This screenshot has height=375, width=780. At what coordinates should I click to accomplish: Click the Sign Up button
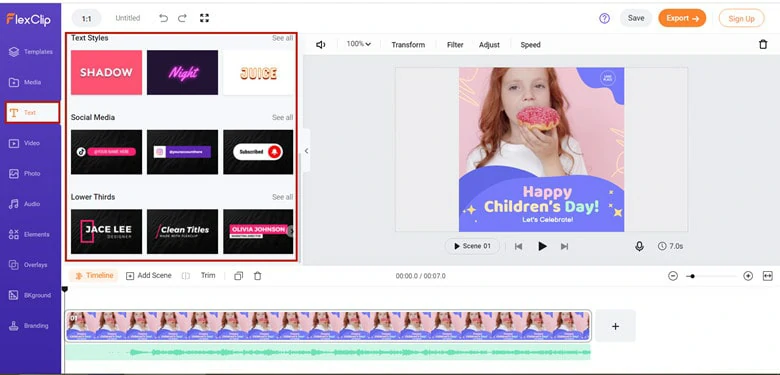(741, 19)
